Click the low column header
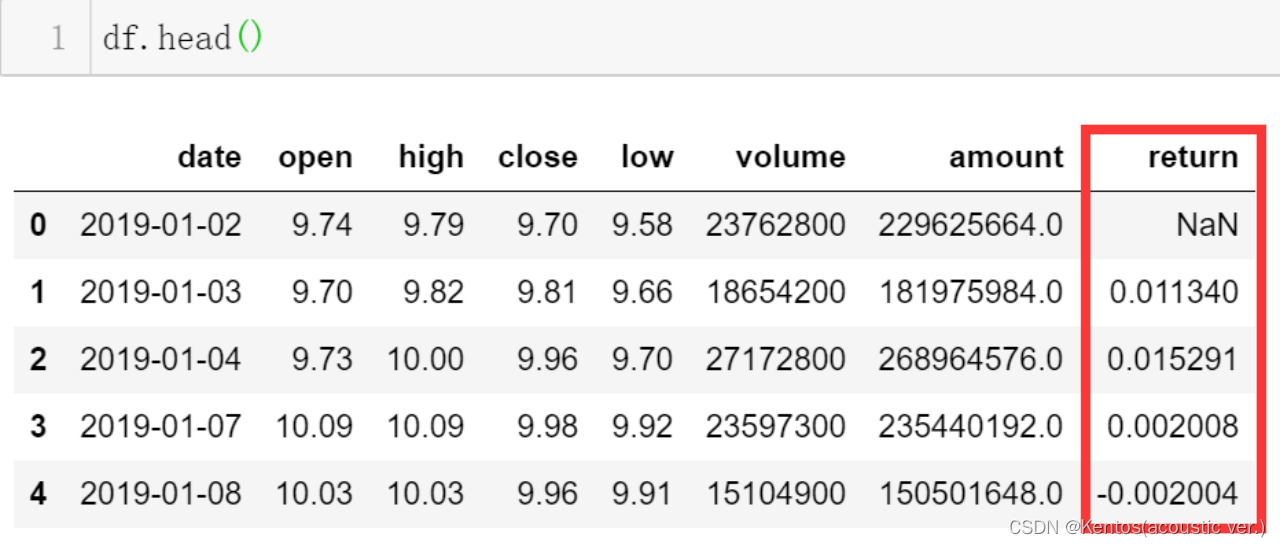This screenshot has width=1280, height=547. click(x=647, y=157)
